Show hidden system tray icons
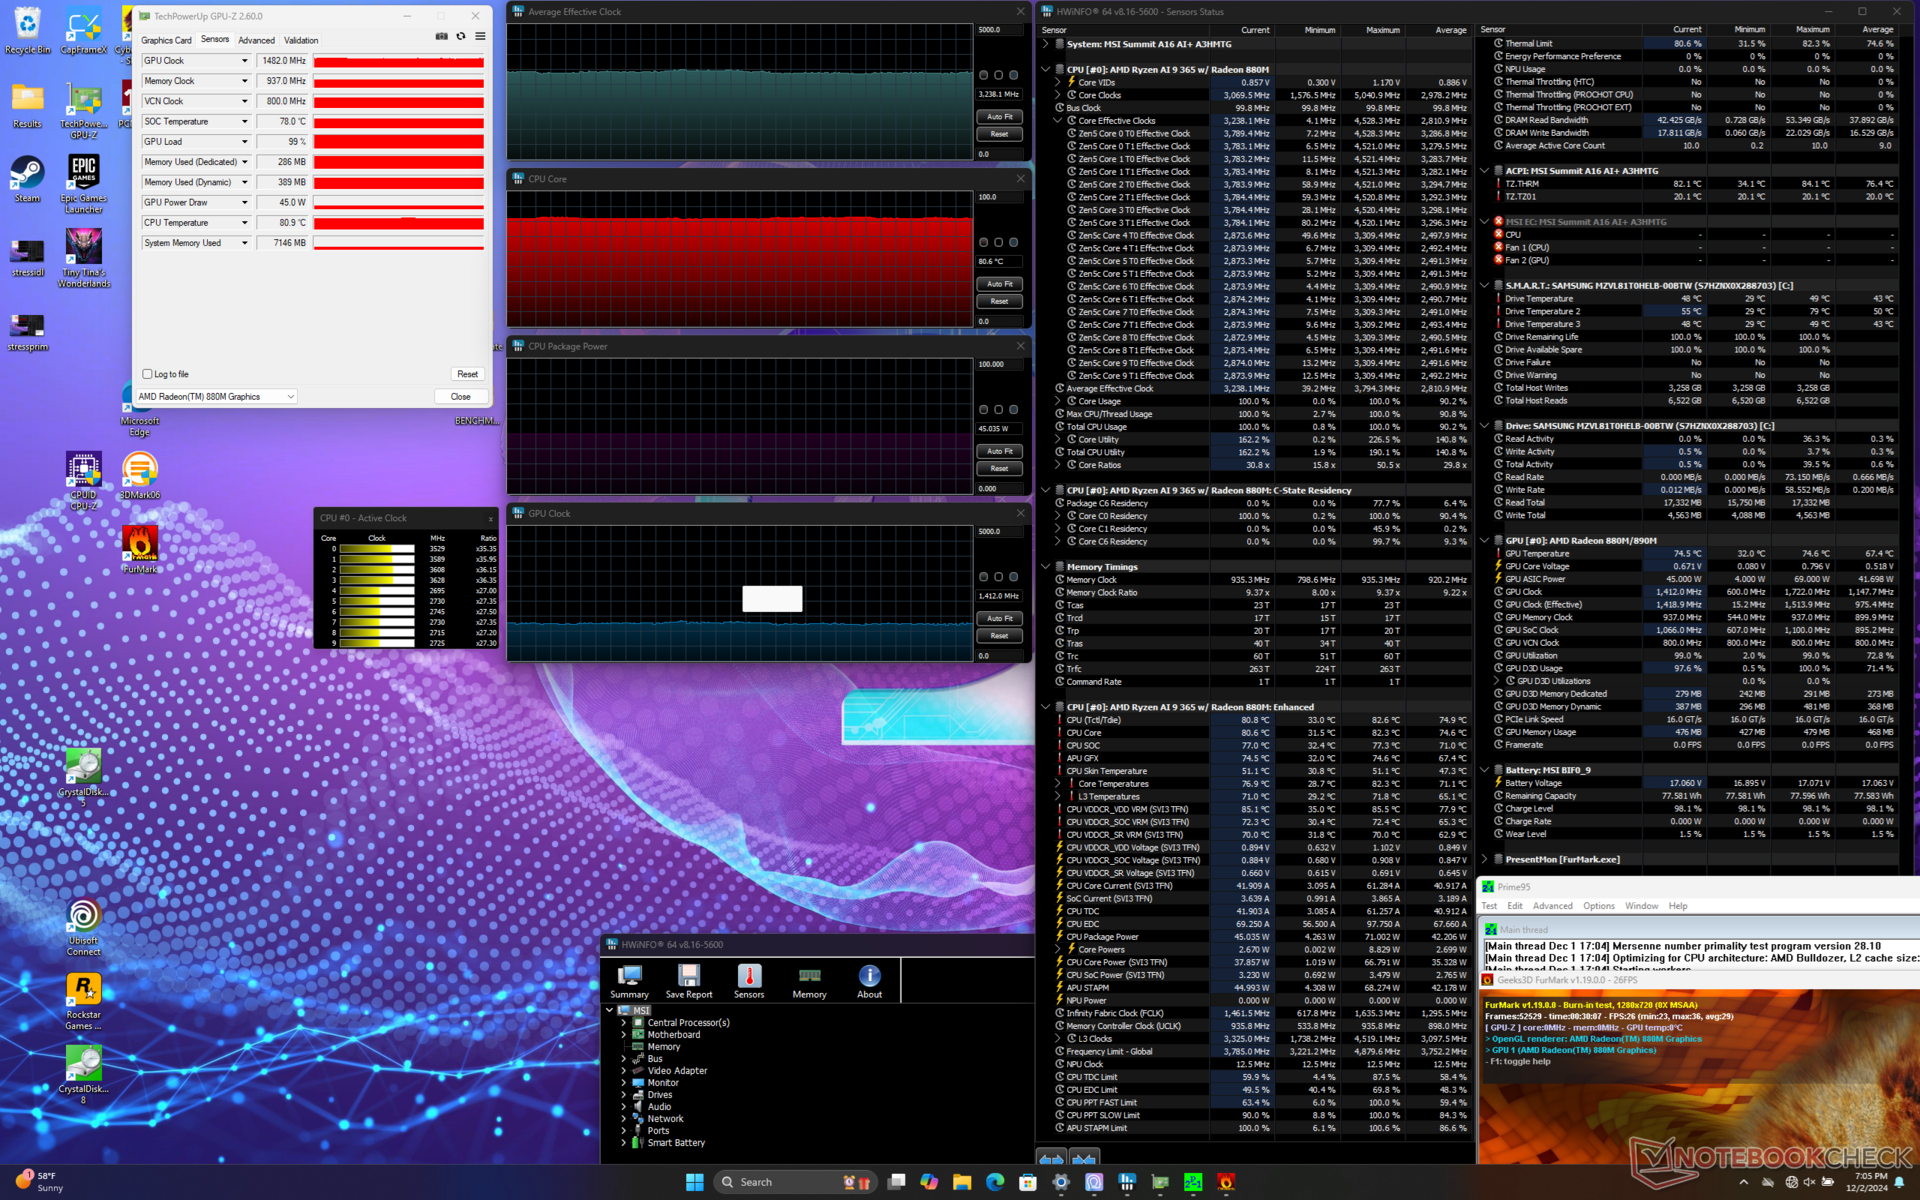 (1744, 1182)
